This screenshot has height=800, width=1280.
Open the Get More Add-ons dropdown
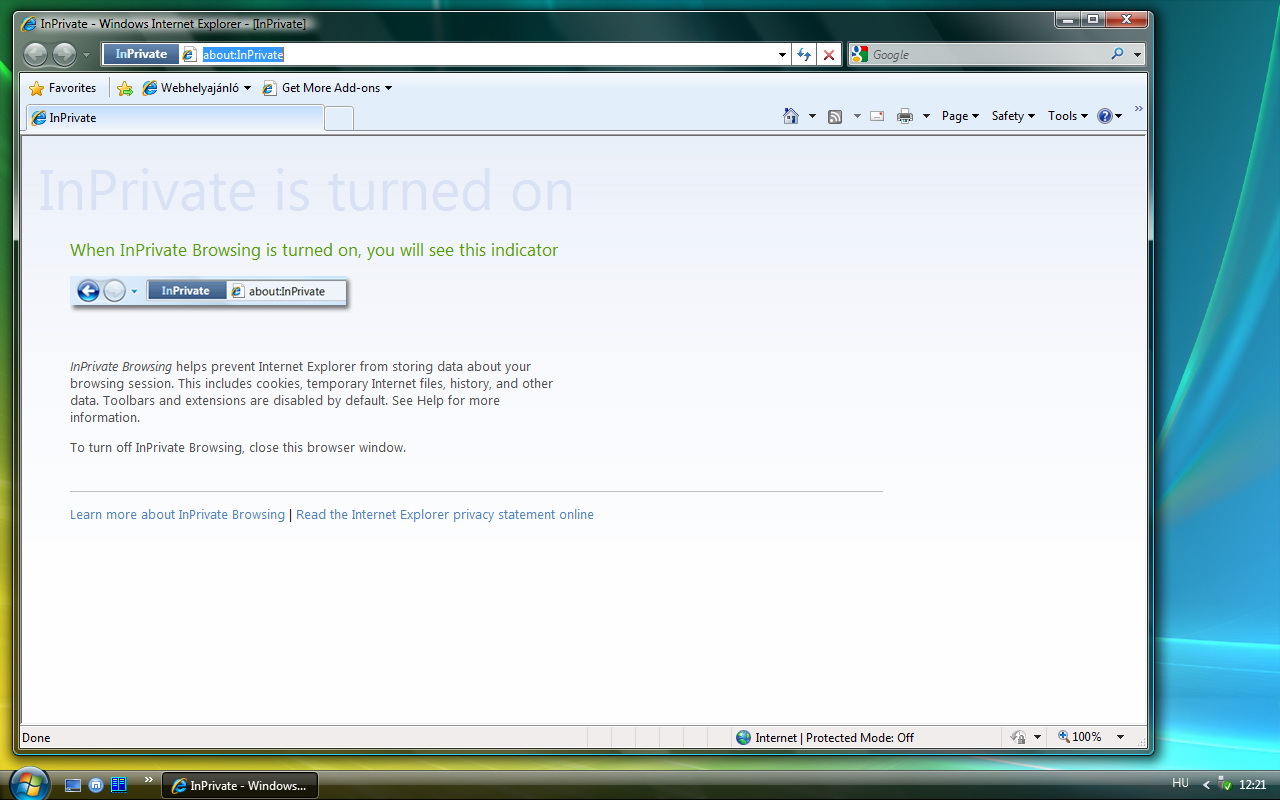(x=327, y=88)
